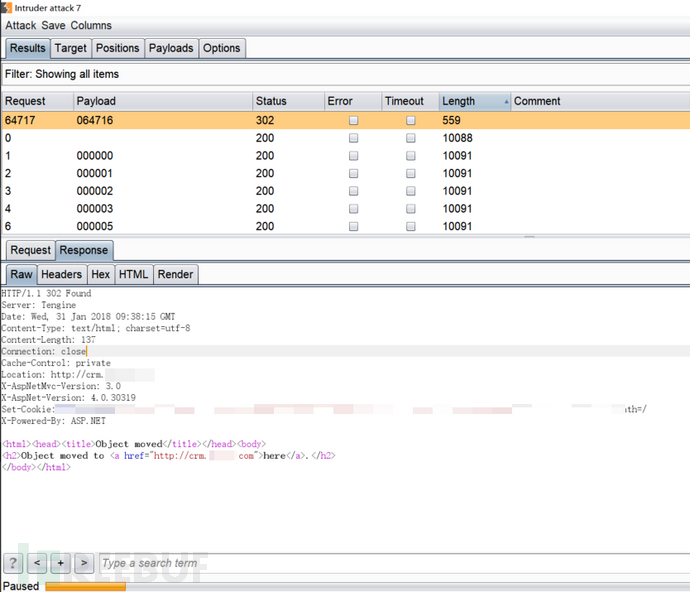Screen dimensions: 690x592
Task: Switch to the Target tab
Action: click(x=70, y=48)
